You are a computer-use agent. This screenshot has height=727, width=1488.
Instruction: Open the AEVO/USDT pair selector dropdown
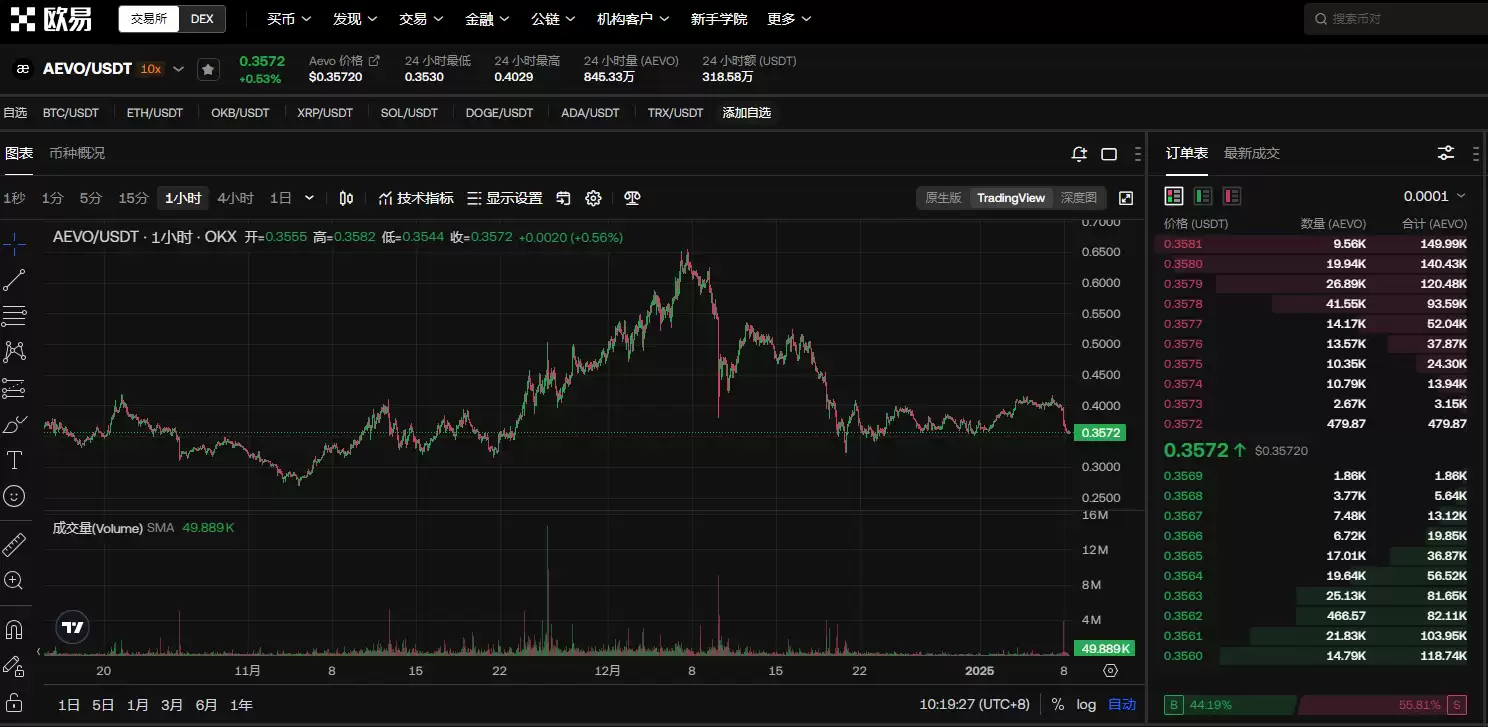(179, 69)
